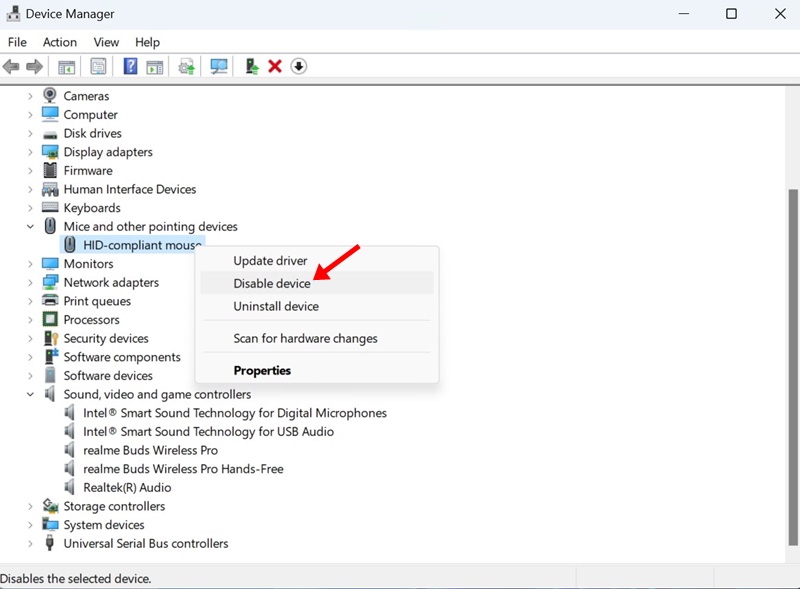The image size is (800, 589).
Task: Open the Action menu
Action: pos(59,42)
